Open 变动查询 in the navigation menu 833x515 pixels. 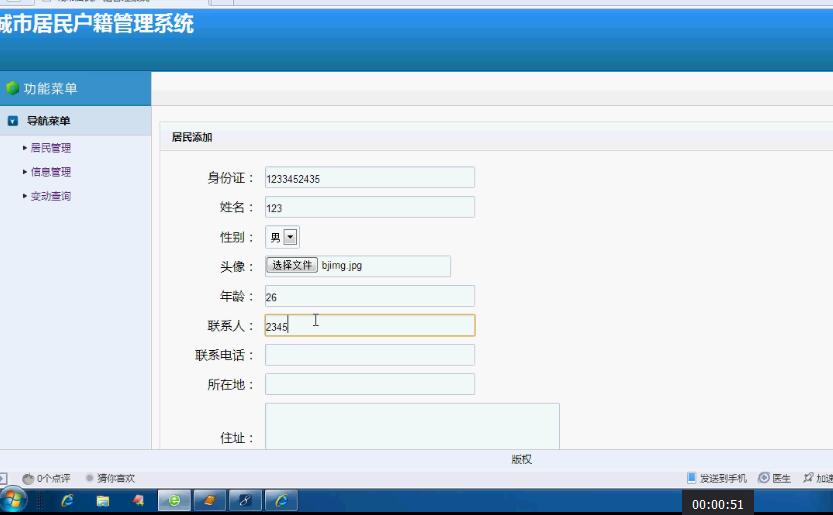[x=50, y=196]
